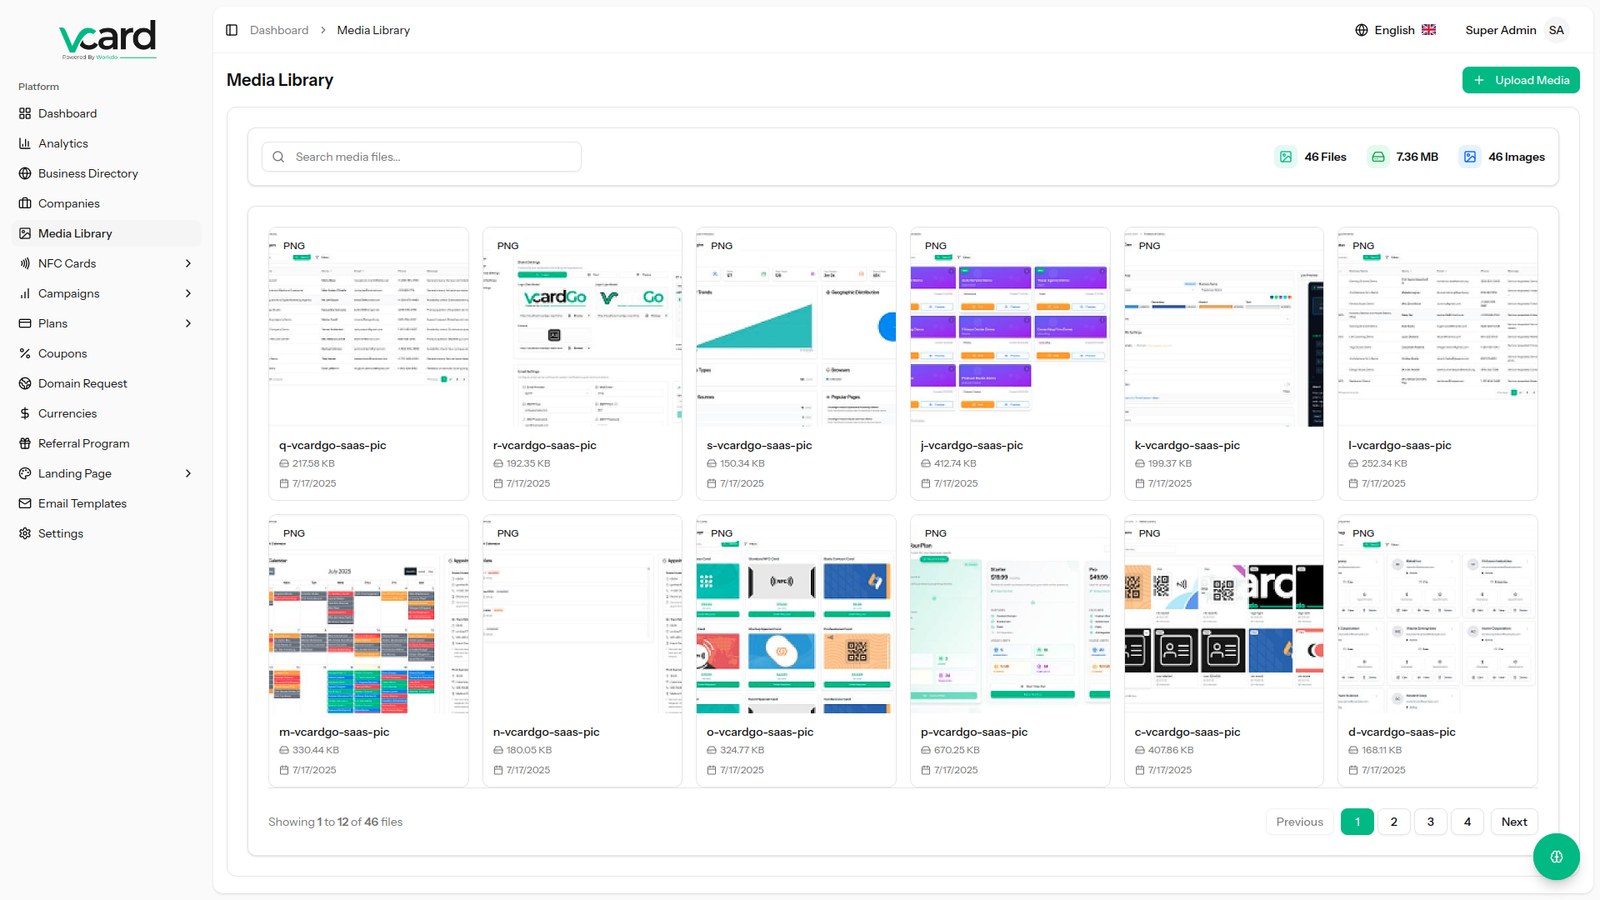Expand the Campaigns submenu chevron
This screenshot has width=1600, height=900.
coord(188,294)
